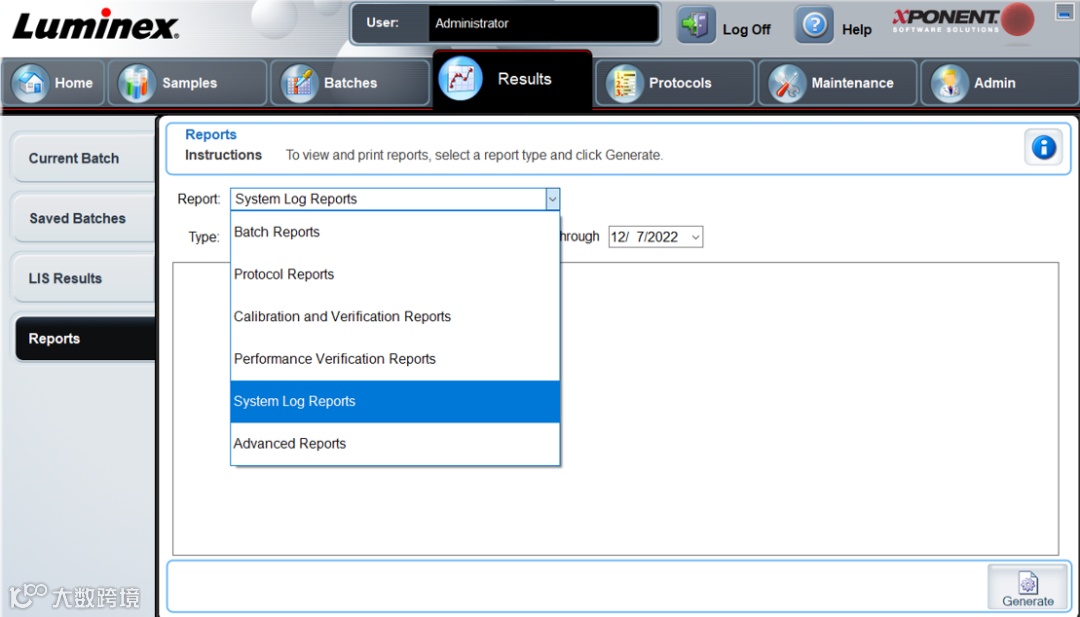Minimize the xPONENT window
Viewport: 1080px width, 617px height.
pos(1065,10)
